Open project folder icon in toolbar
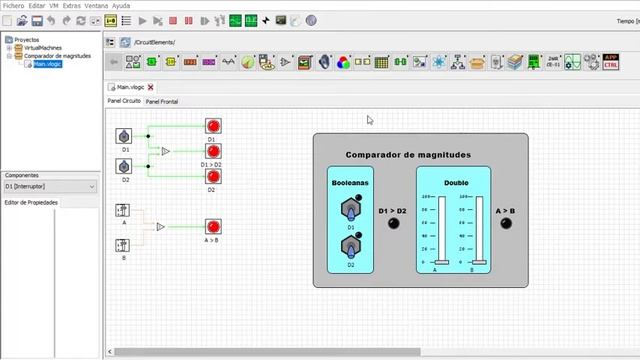 coord(22,20)
